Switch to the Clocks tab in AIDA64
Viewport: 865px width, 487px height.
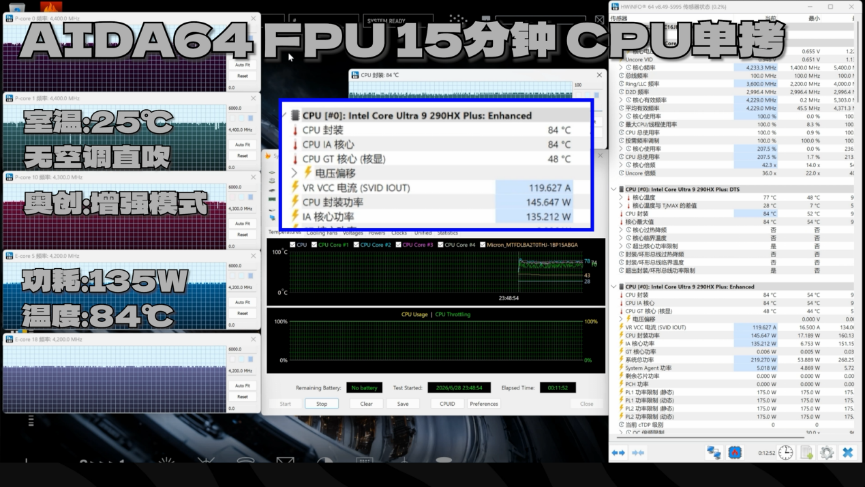tap(399, 233)
